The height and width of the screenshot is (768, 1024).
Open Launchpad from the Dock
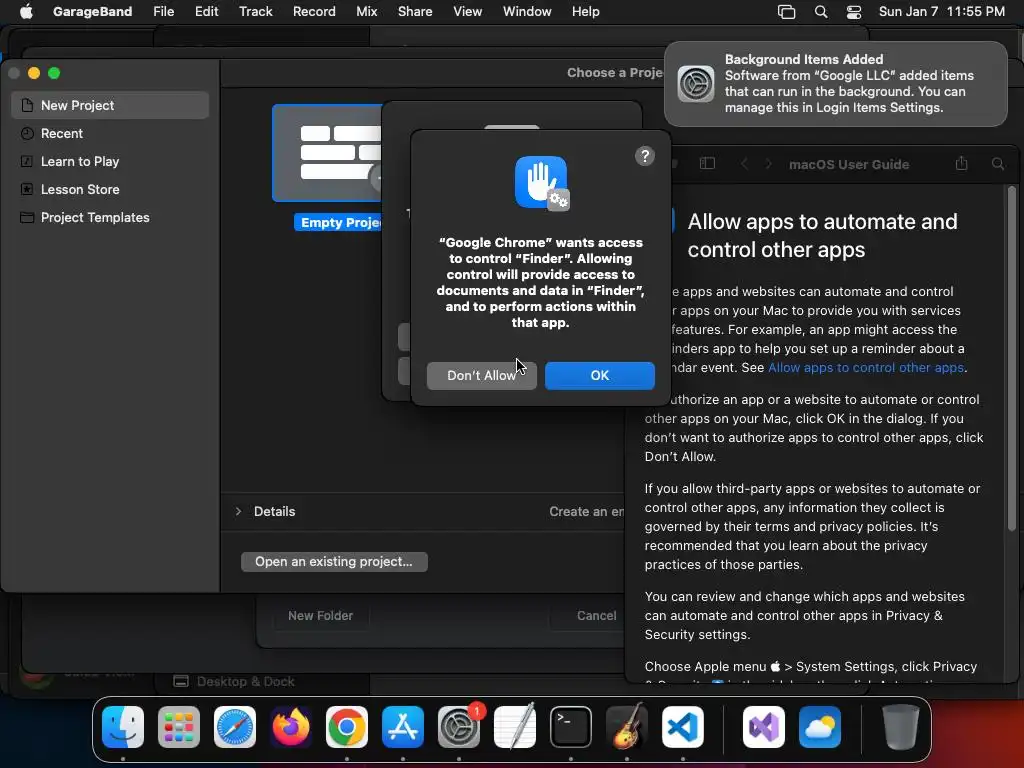[x=179, y=727]
